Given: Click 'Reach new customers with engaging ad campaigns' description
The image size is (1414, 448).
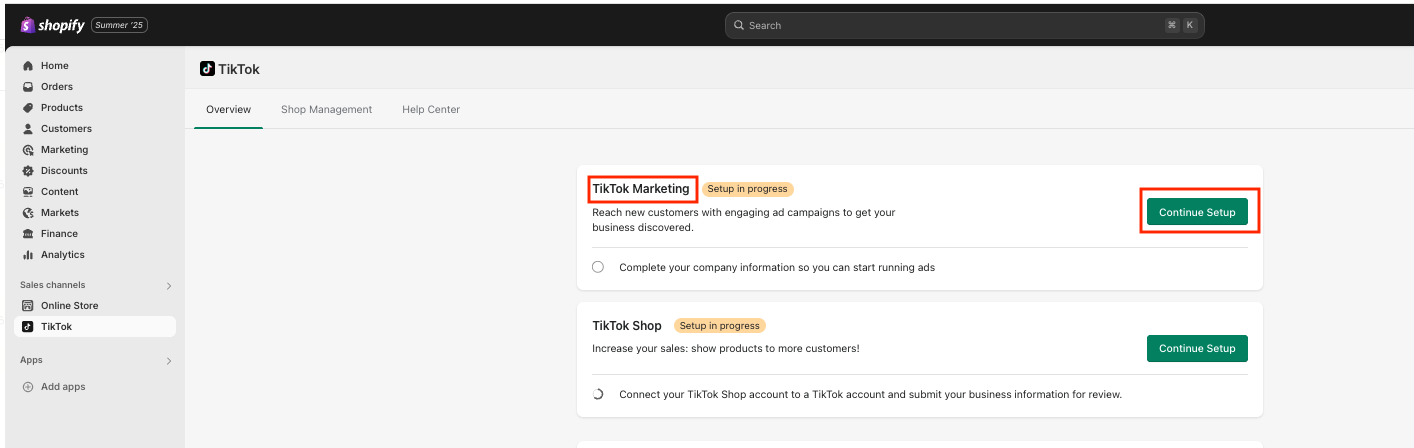Looking at the screenshot, I should pos(744,220).
